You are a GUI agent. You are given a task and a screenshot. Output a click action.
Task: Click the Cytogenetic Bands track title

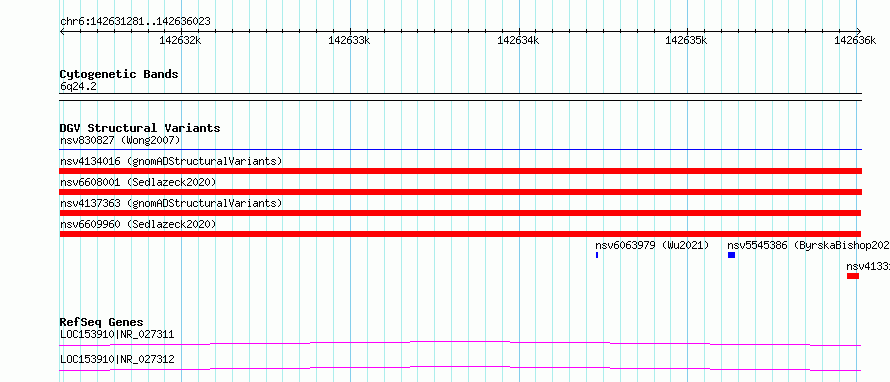[119, 74]
